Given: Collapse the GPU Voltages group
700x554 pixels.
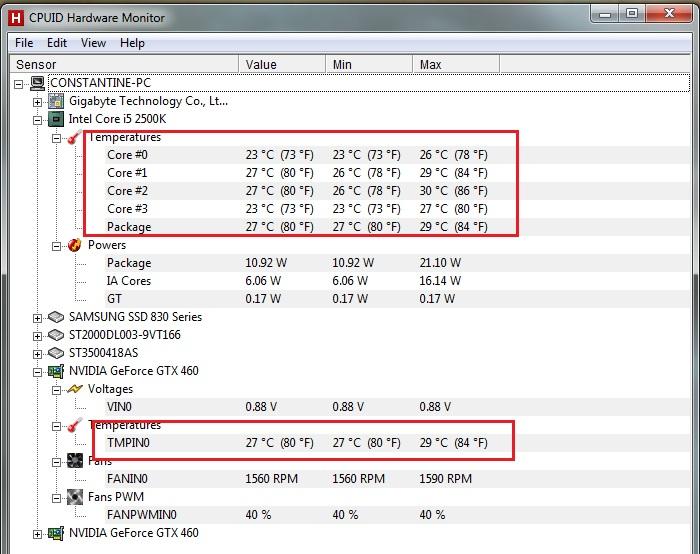Looking at the screenshot, I should click(56, 390).
